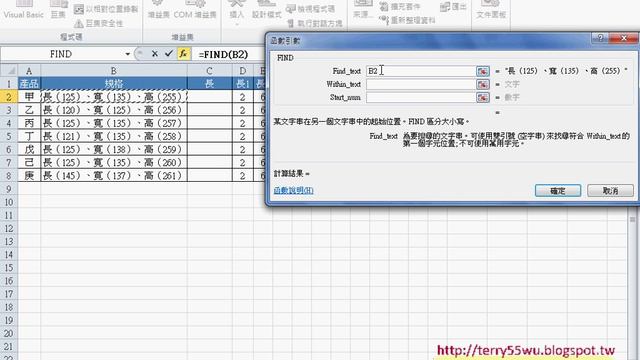Select cell A6 containing 戊
The height and width of the screenshot is (360, 640).
point(29,149)
